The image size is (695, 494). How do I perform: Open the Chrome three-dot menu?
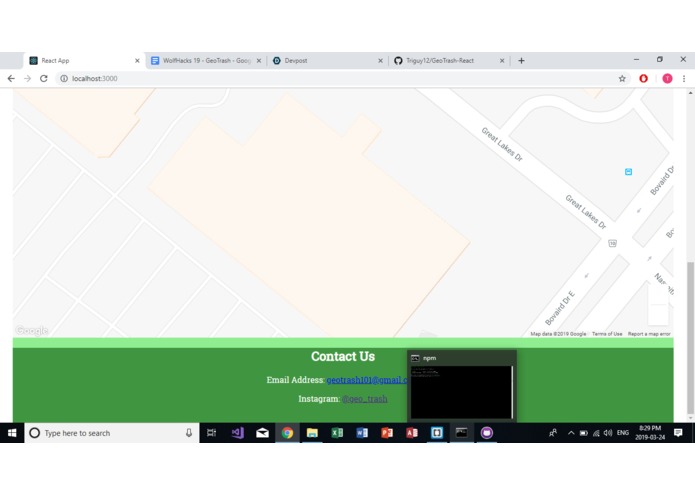click(684, 78)
